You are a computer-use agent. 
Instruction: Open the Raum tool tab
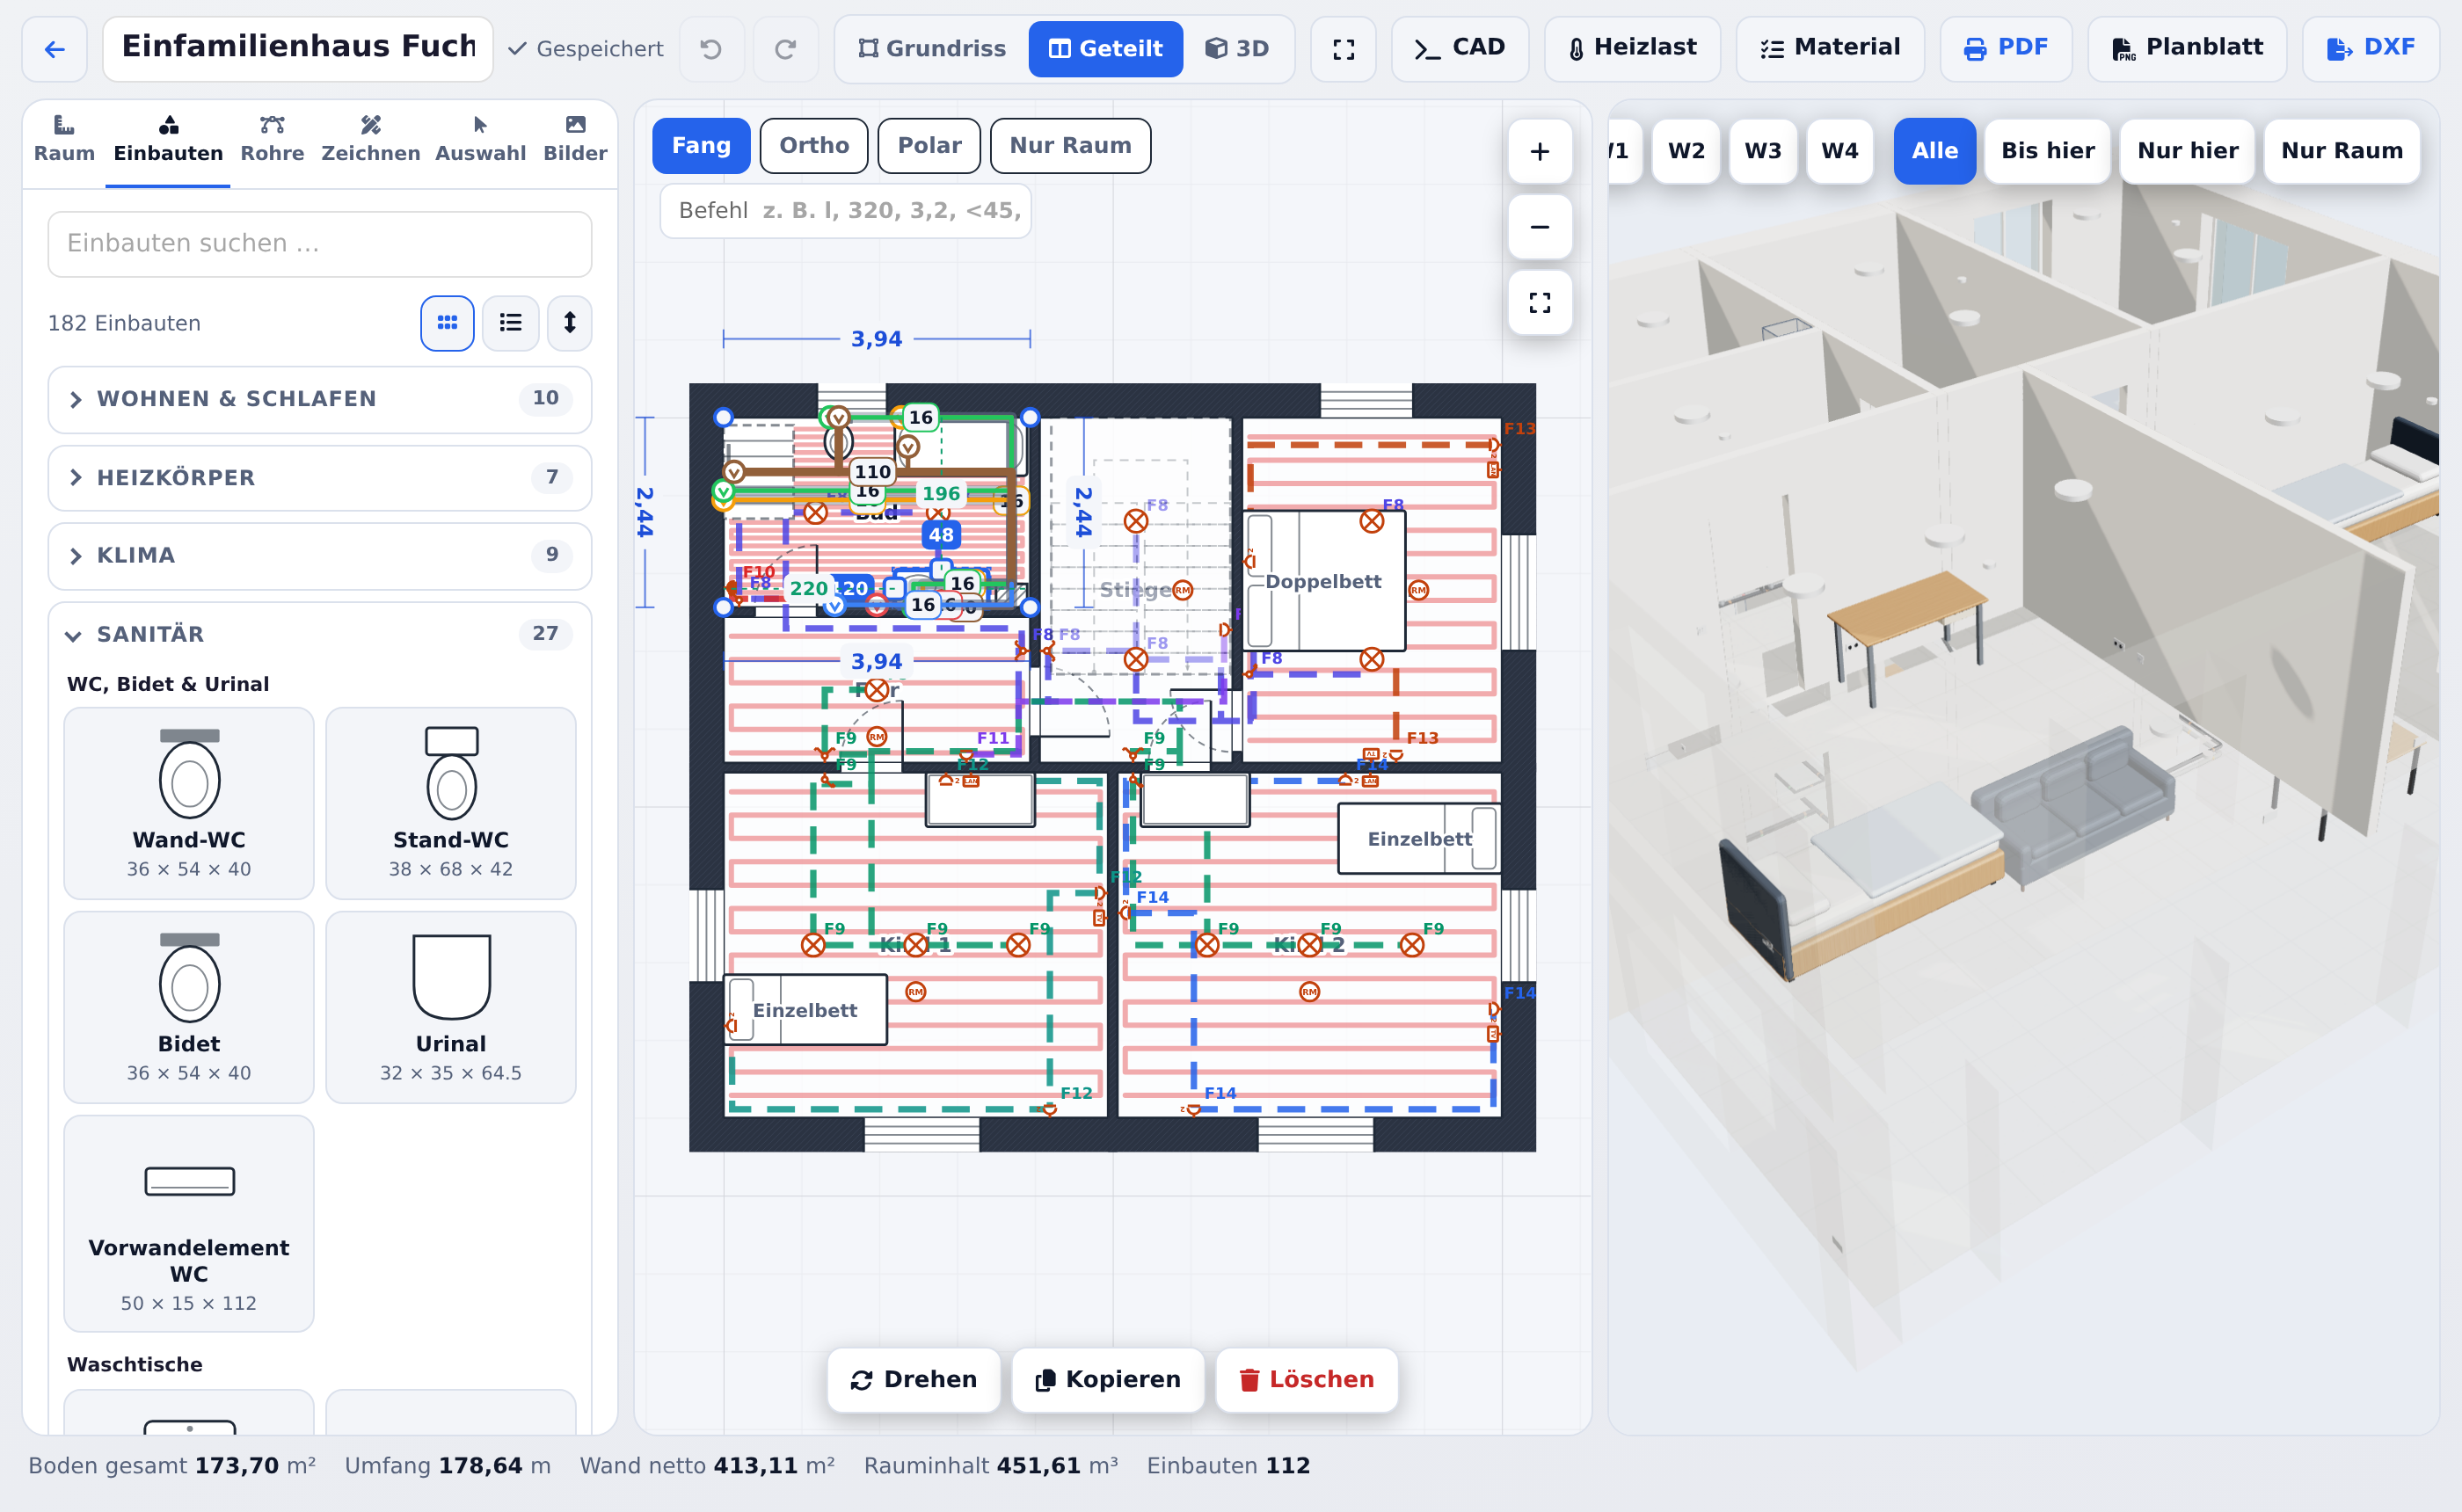[64, 139]
